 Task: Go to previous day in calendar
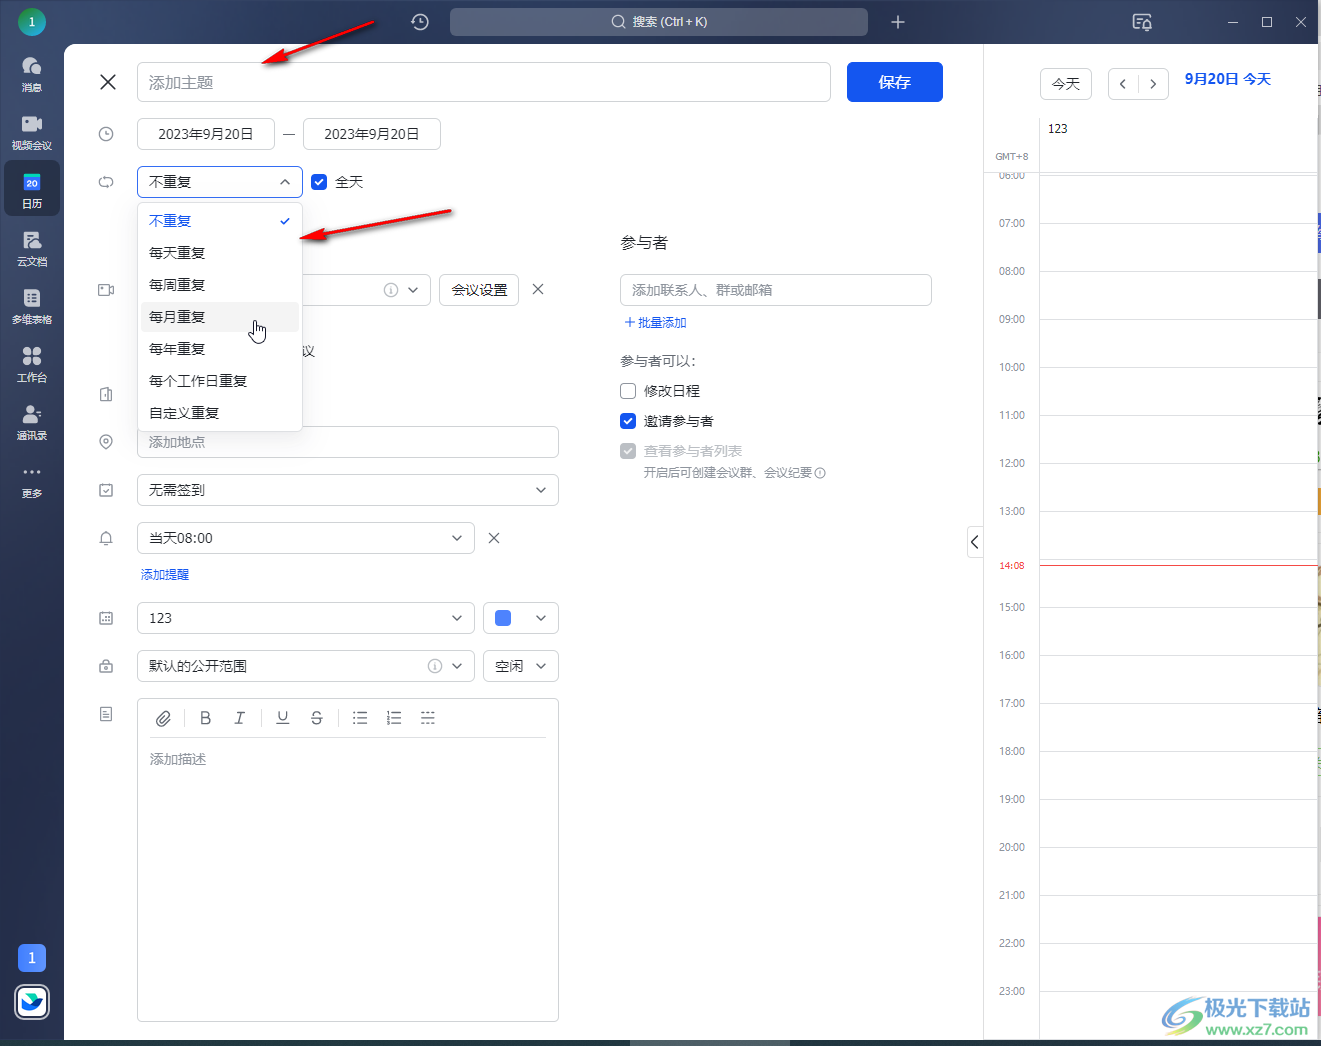(1123, 84)
